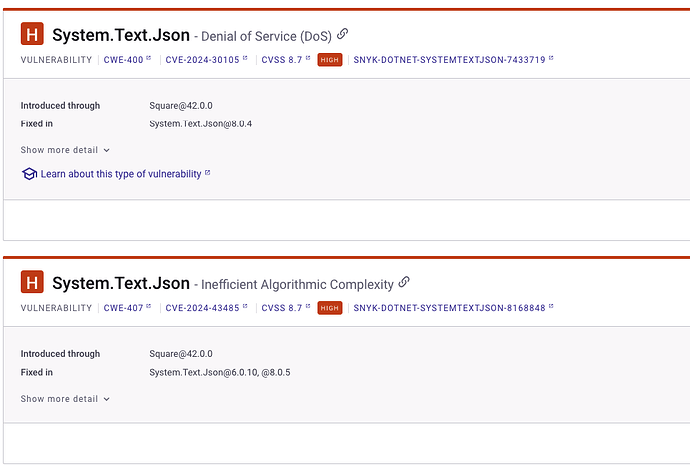This screenshot has width=690, height=466.
Task: Open Learn about this type of vulnerability
Action: click(x=122, y=174)
